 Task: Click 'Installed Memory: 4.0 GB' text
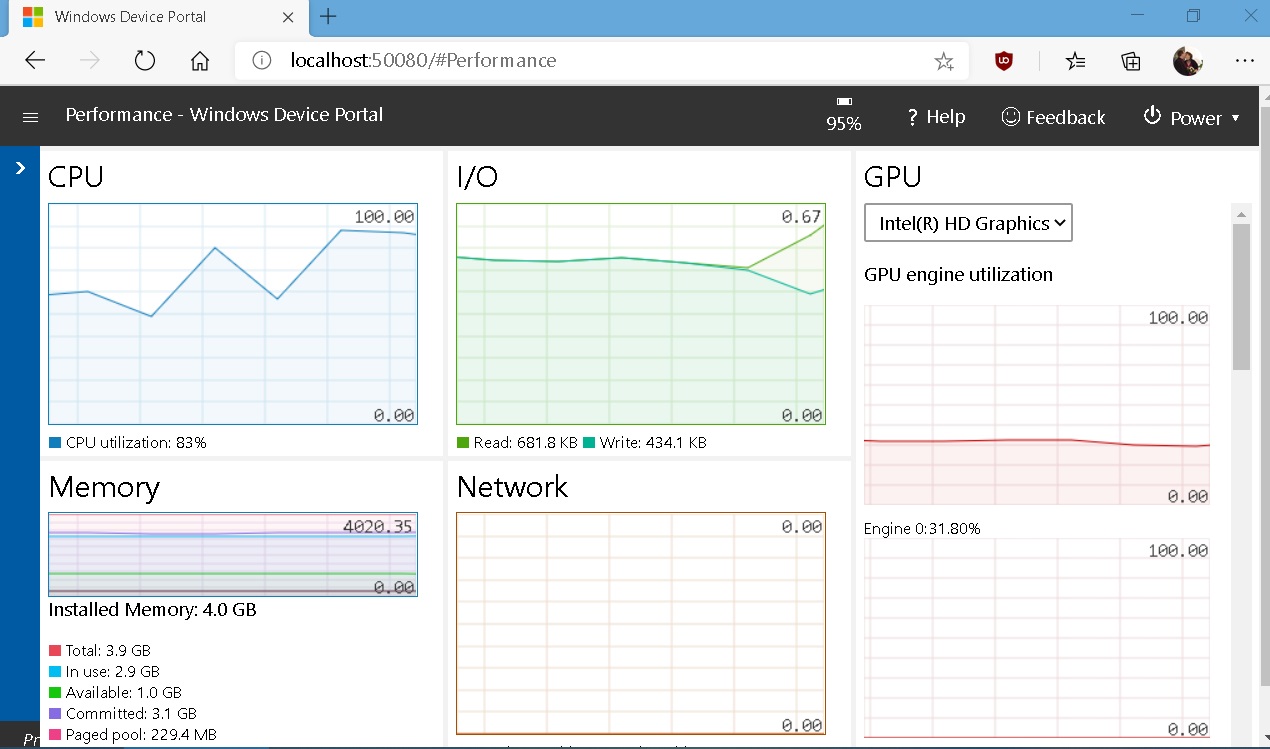coord(153,609)
